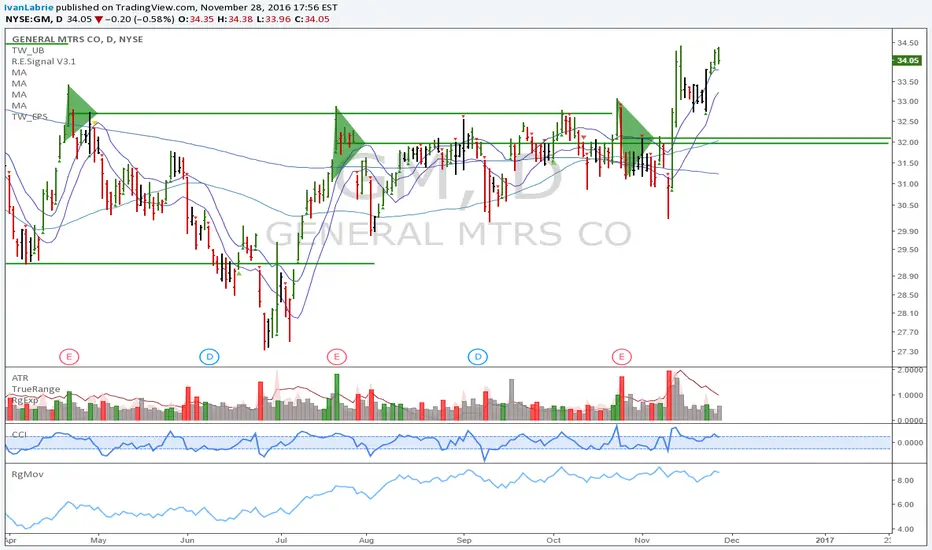Click the 1.0000 ATR scale label
This screenshot has width=932, height=550.
pos(911,395)
